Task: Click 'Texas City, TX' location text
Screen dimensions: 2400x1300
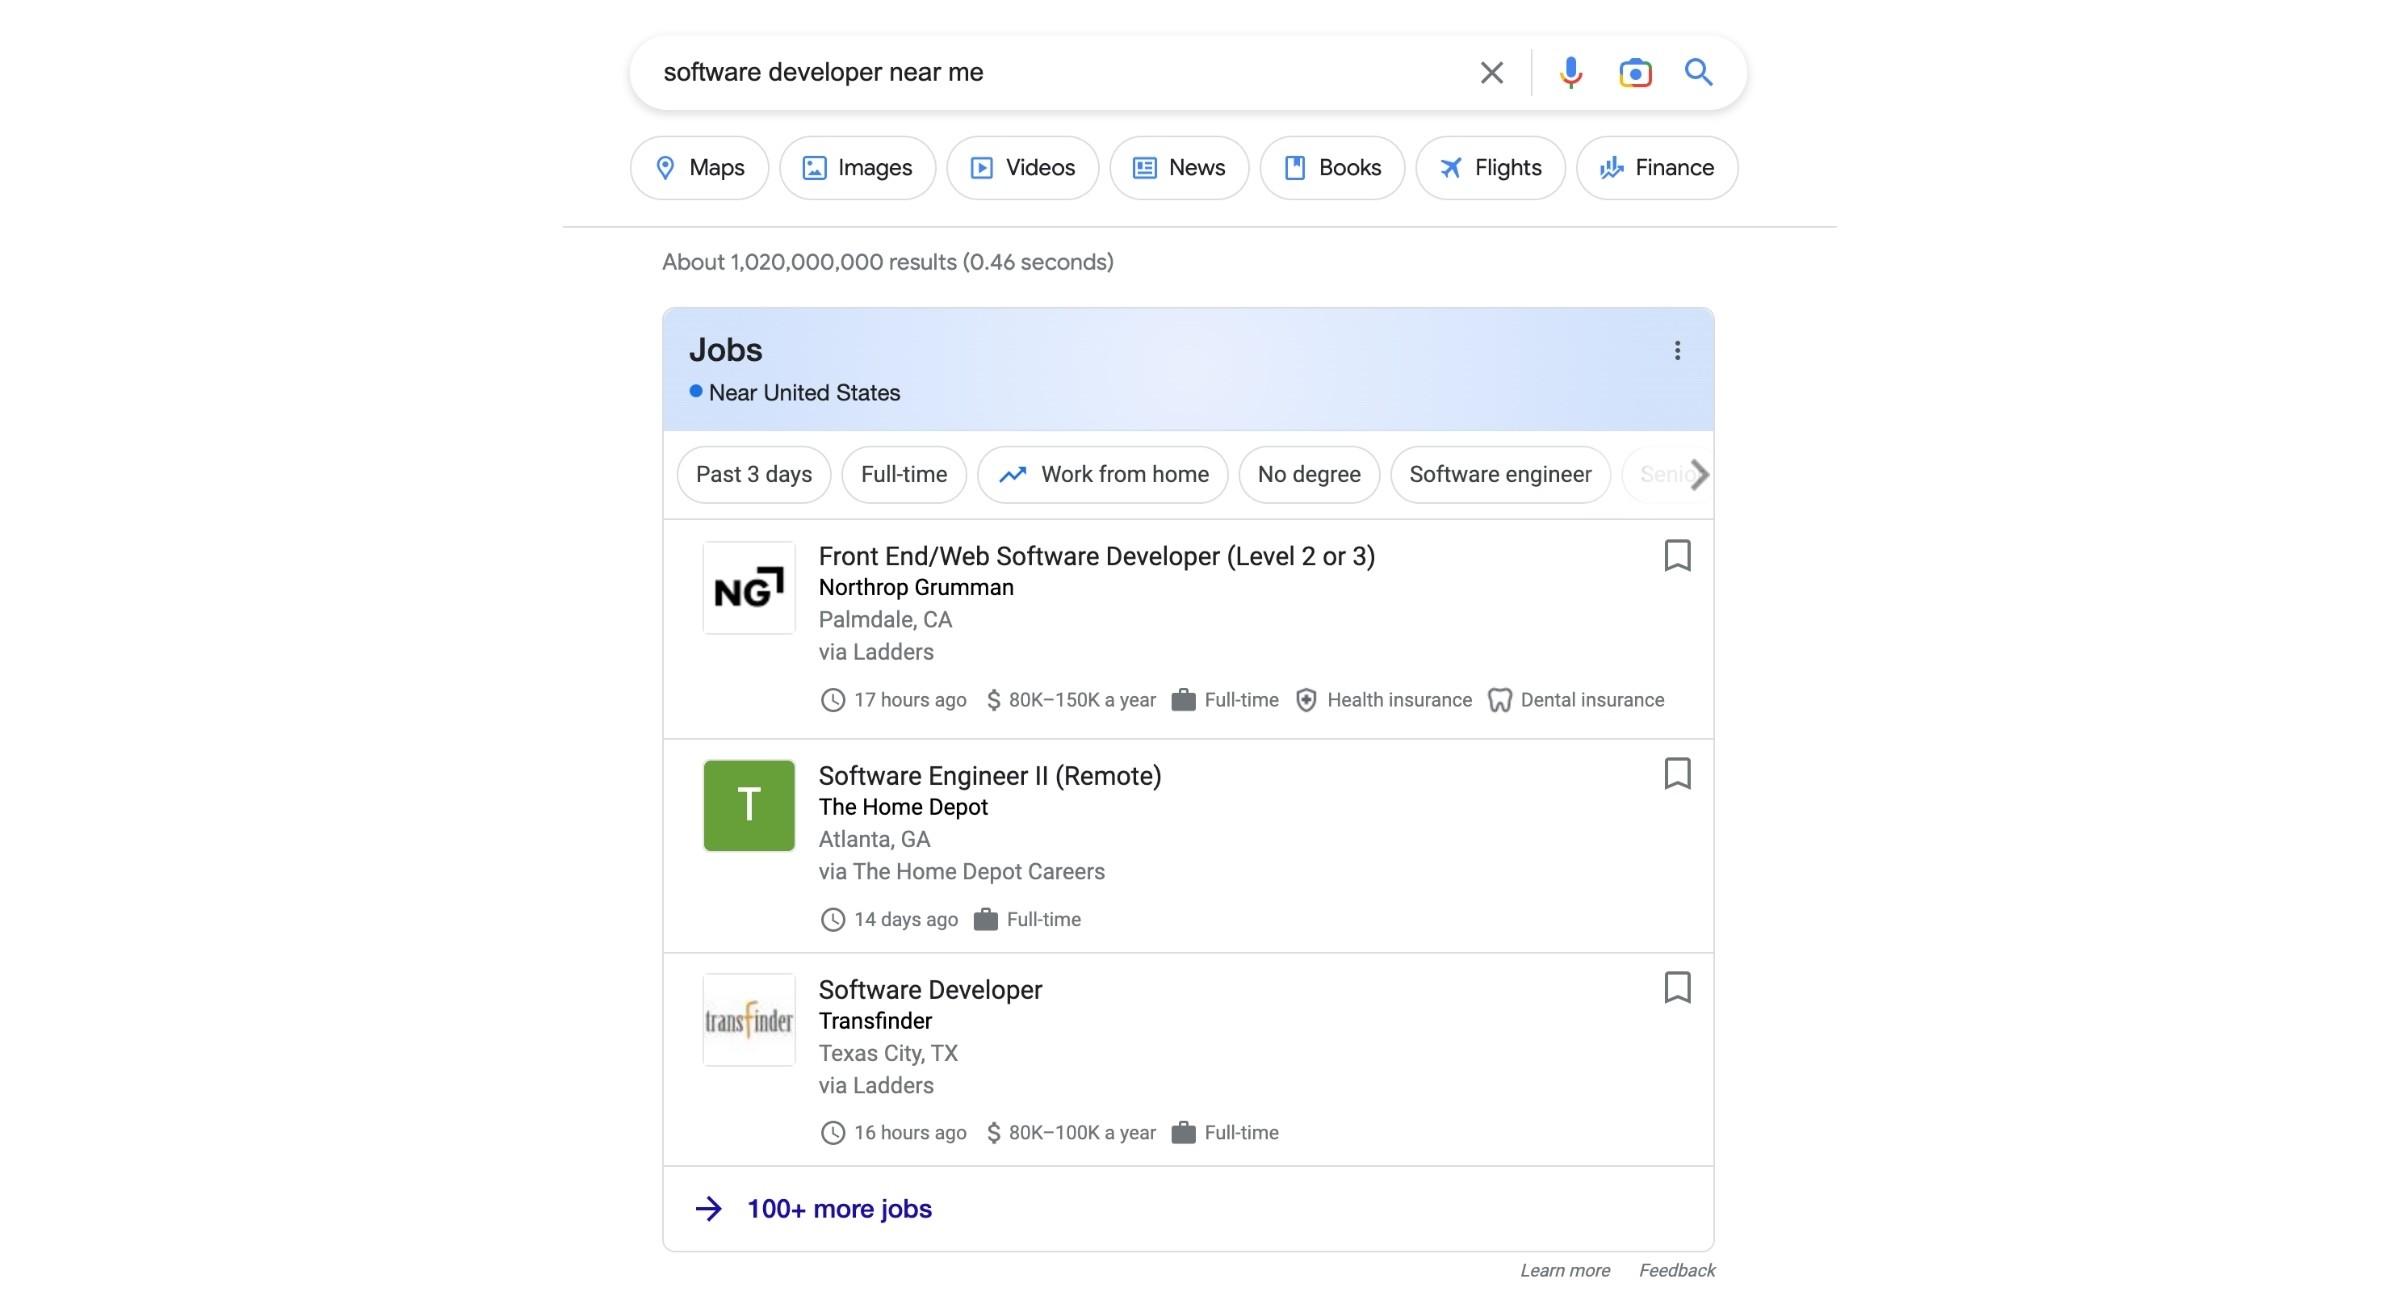Action: 888,1054
